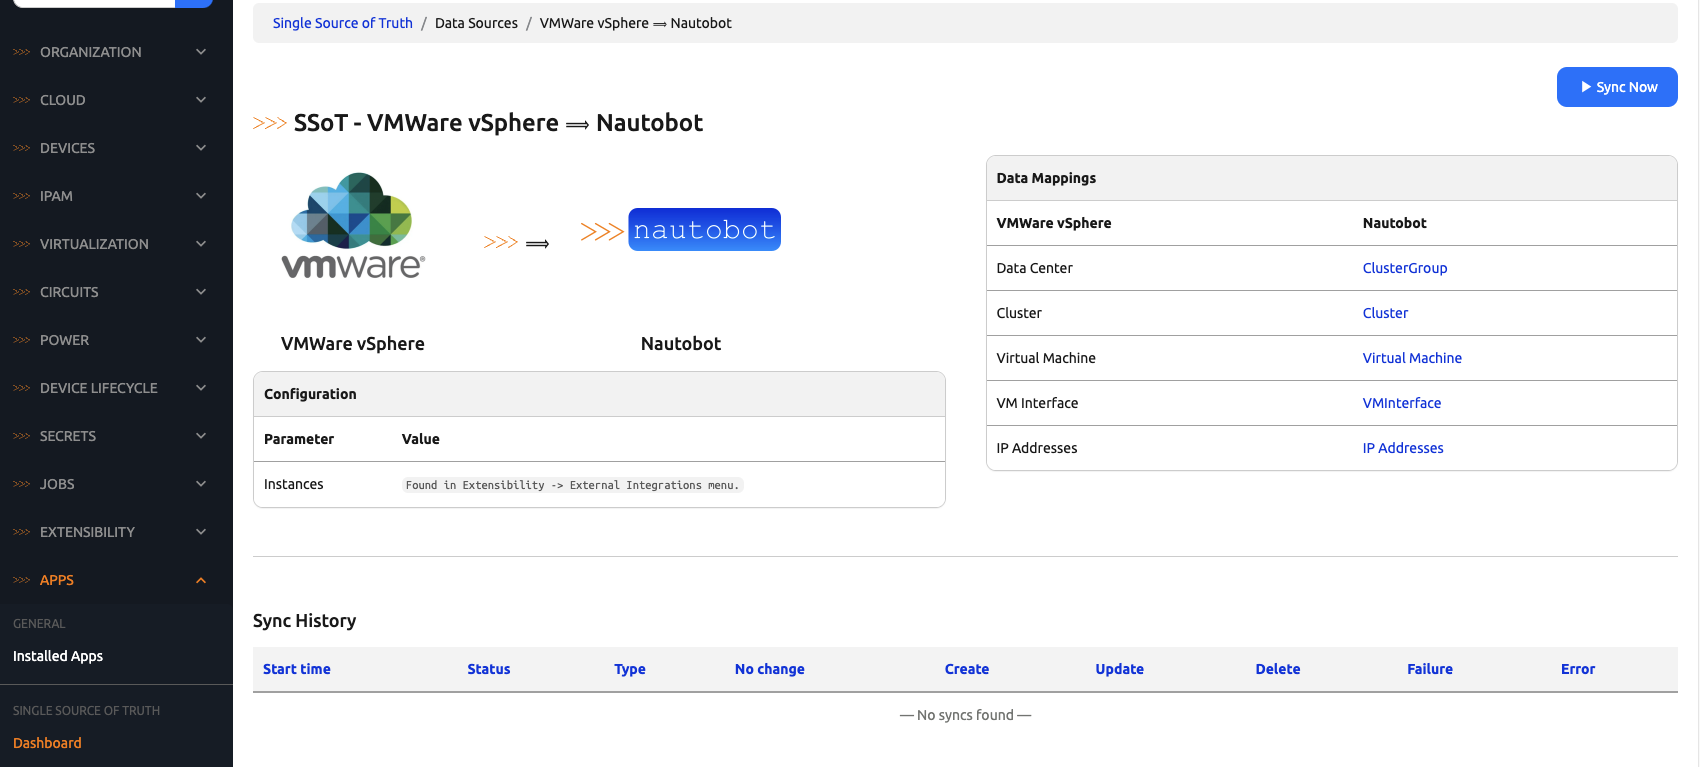Click the arrow icon beside Secrets

point(201,436)
